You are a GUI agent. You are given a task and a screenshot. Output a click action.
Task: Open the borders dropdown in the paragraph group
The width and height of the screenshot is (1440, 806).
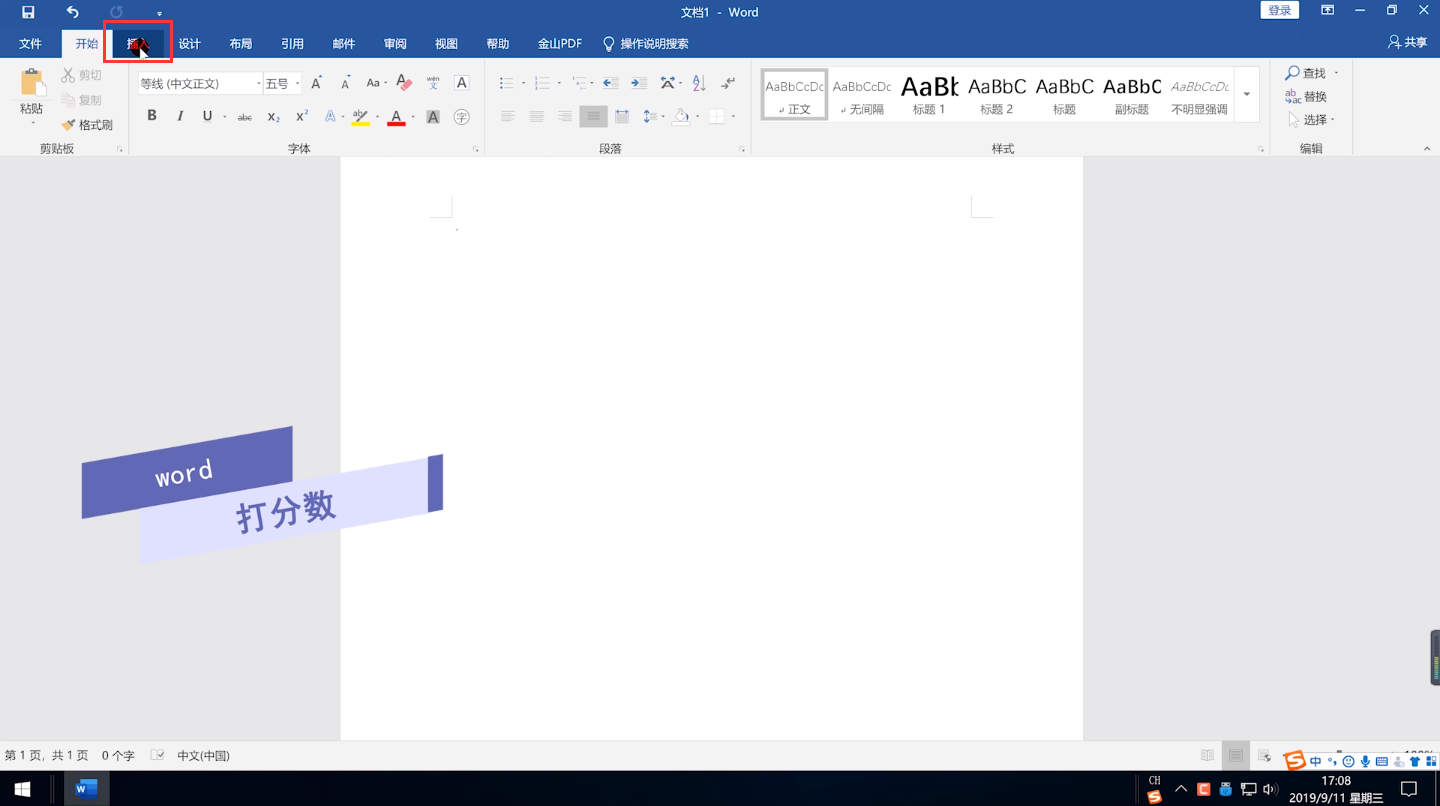click(733, 117)
